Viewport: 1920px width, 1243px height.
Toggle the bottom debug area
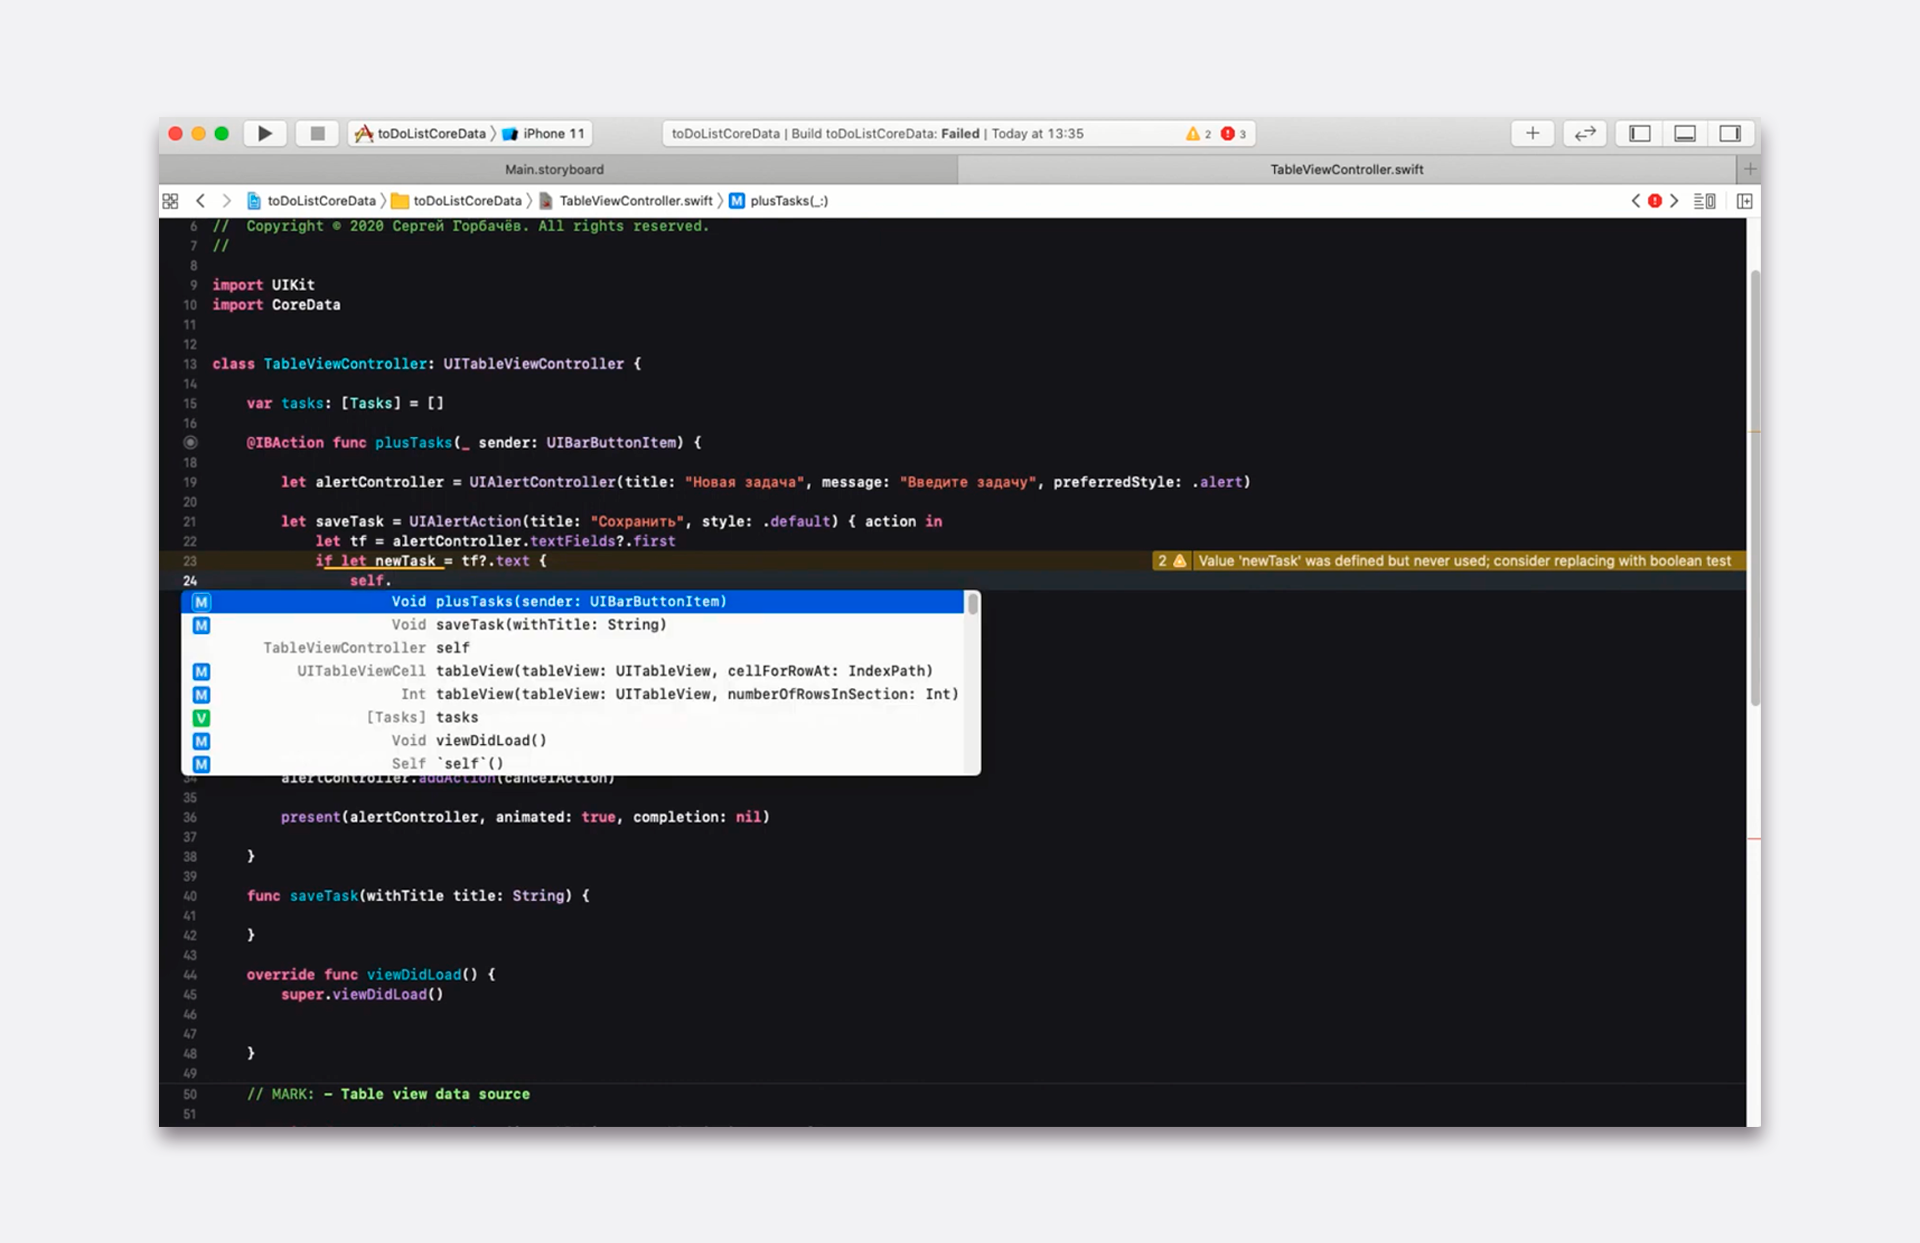(1685, 133)
